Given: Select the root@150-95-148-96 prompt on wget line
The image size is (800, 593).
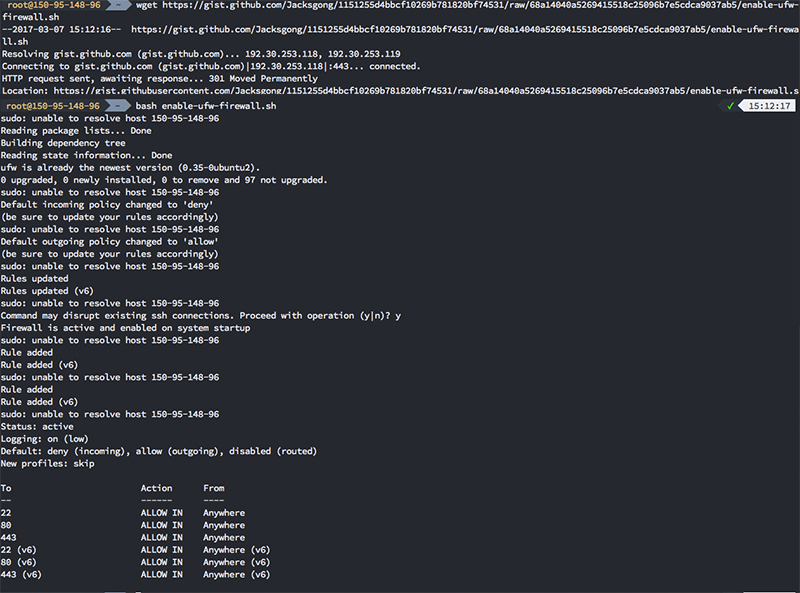Looking at the screenshot, I should click(x=53, y=5).
